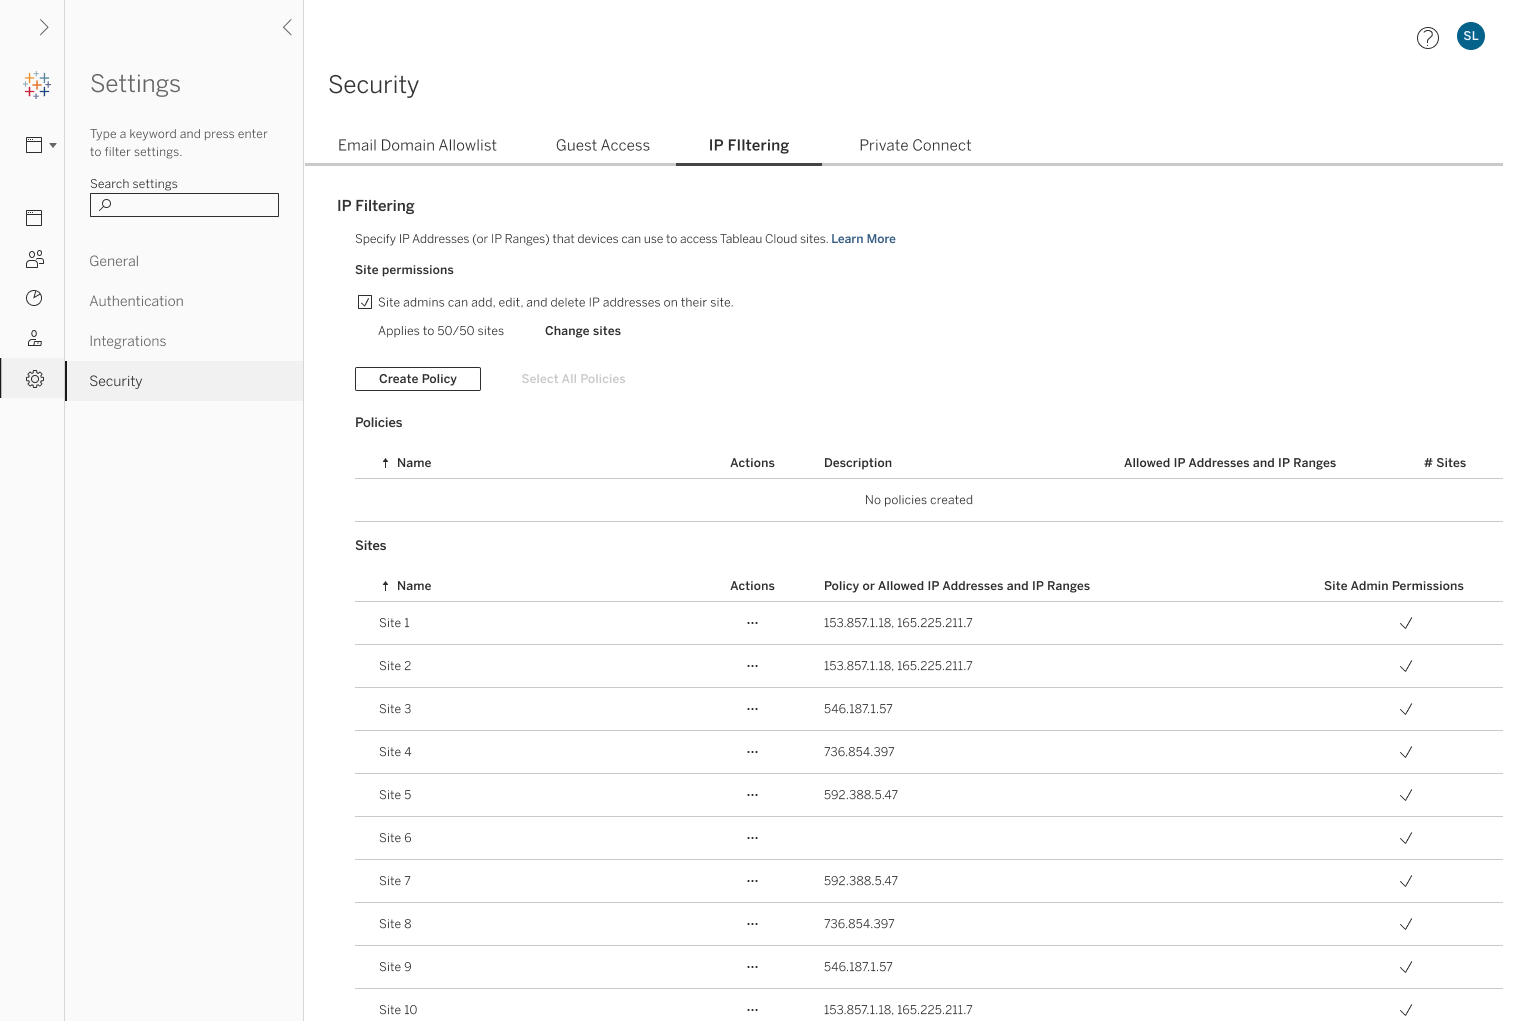Open Integrations settings section
Image resolution: width=1516 pixels, height=1024 pixels.
(x=127, y=341)
